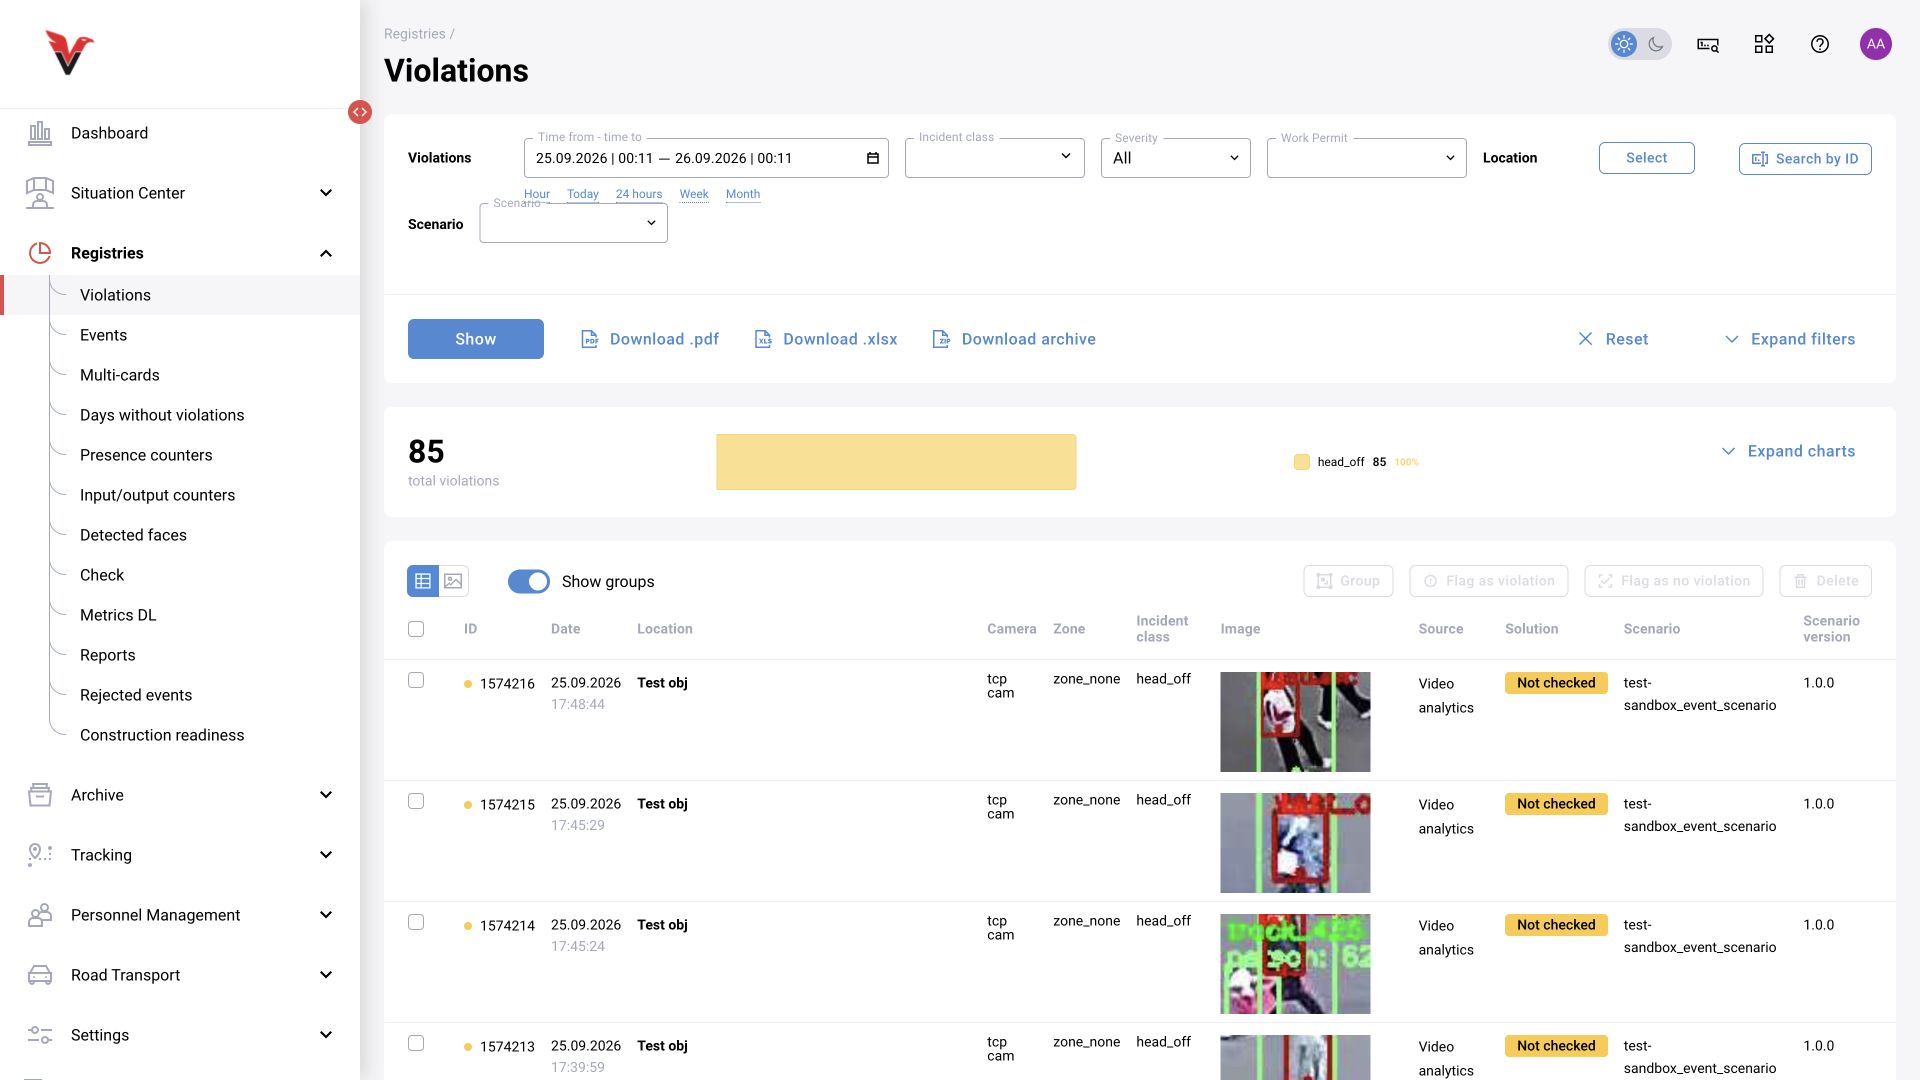Click the Archive box icon in sidebar

pos(40,795)
